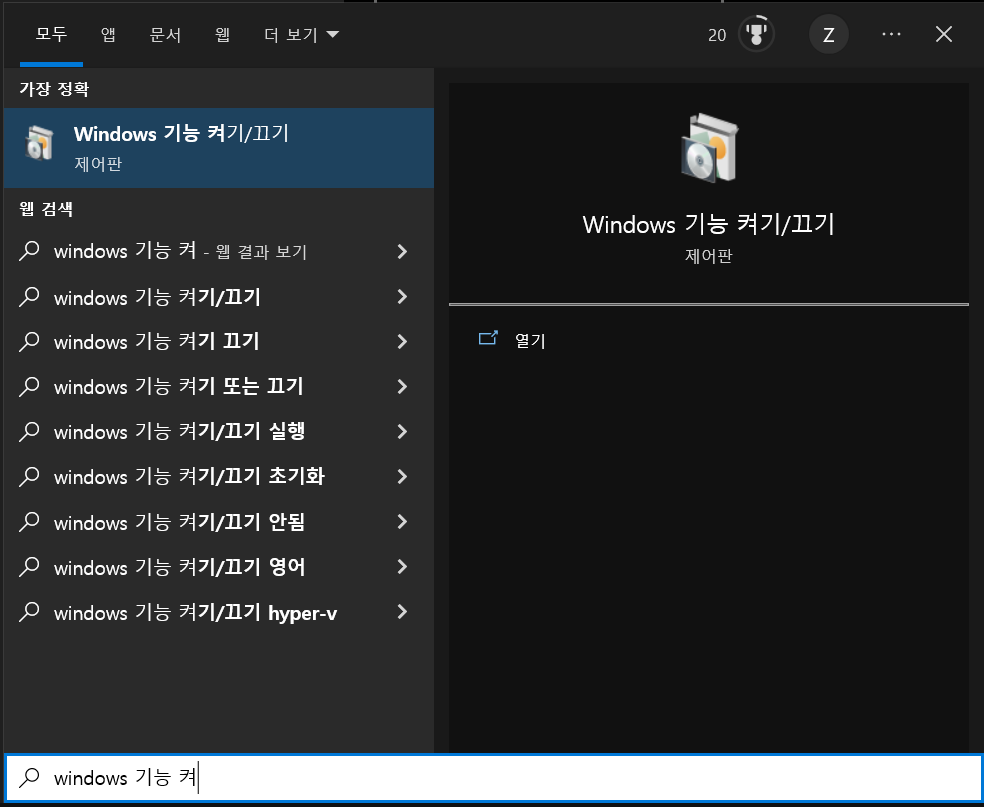Expand arrow for 'windows 기능 켜 - 웹 결과 보기'
Image resolution: width=984 pixels, height=807 pixels.
pos(402,251)
